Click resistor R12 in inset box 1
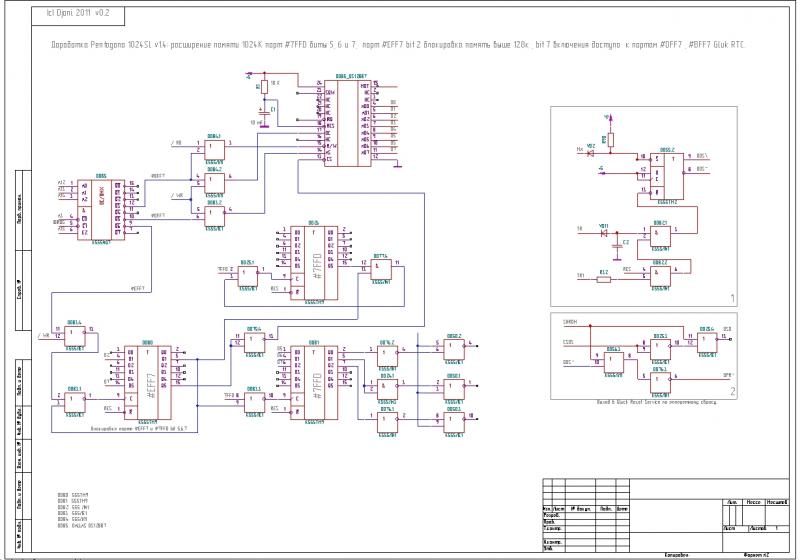This screenshot has height=560, width=800. pos(603,277)
